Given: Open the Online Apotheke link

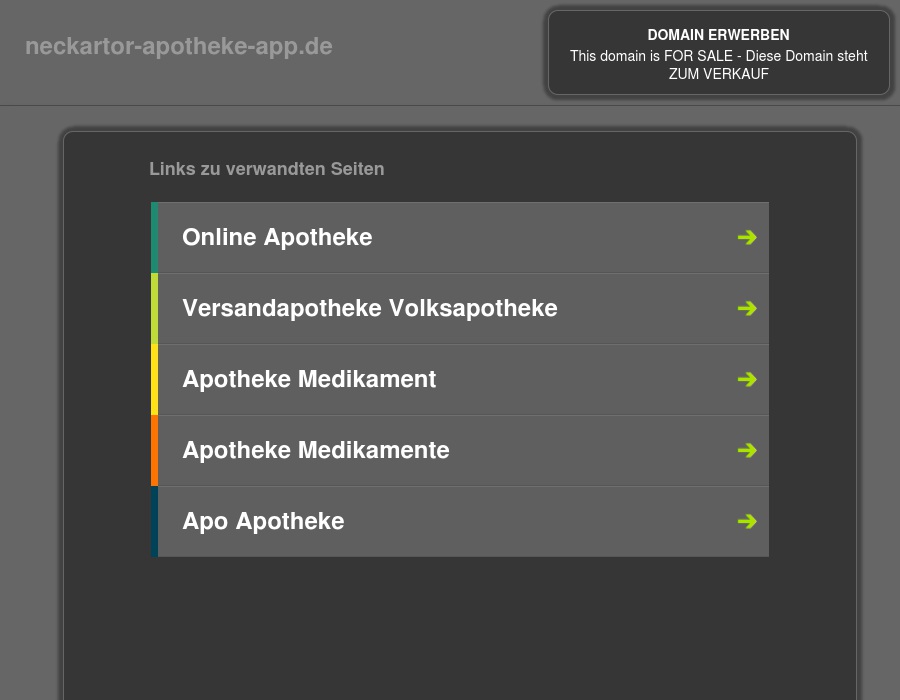Looking at the screenshot, I should click(277, 237).
